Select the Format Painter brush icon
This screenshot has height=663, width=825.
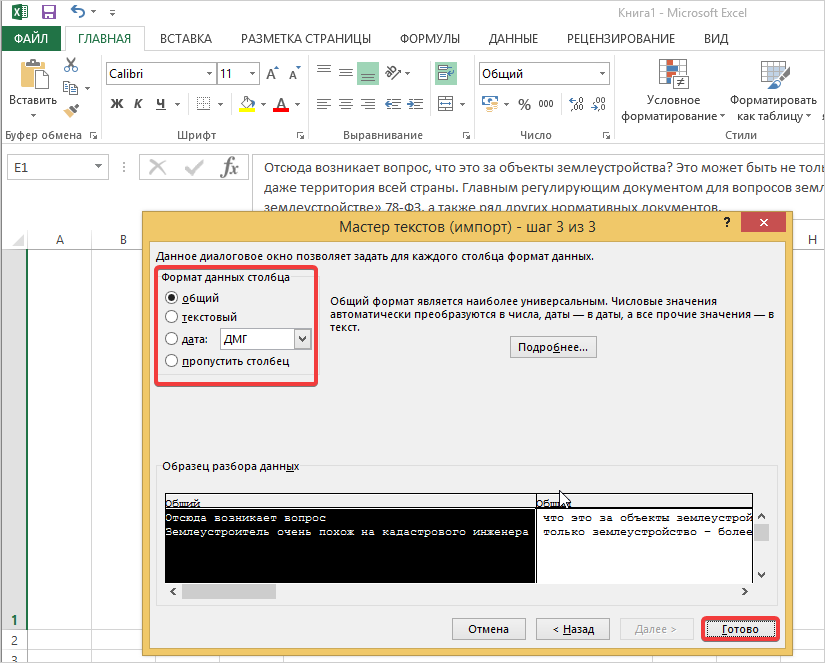point(71,110)
